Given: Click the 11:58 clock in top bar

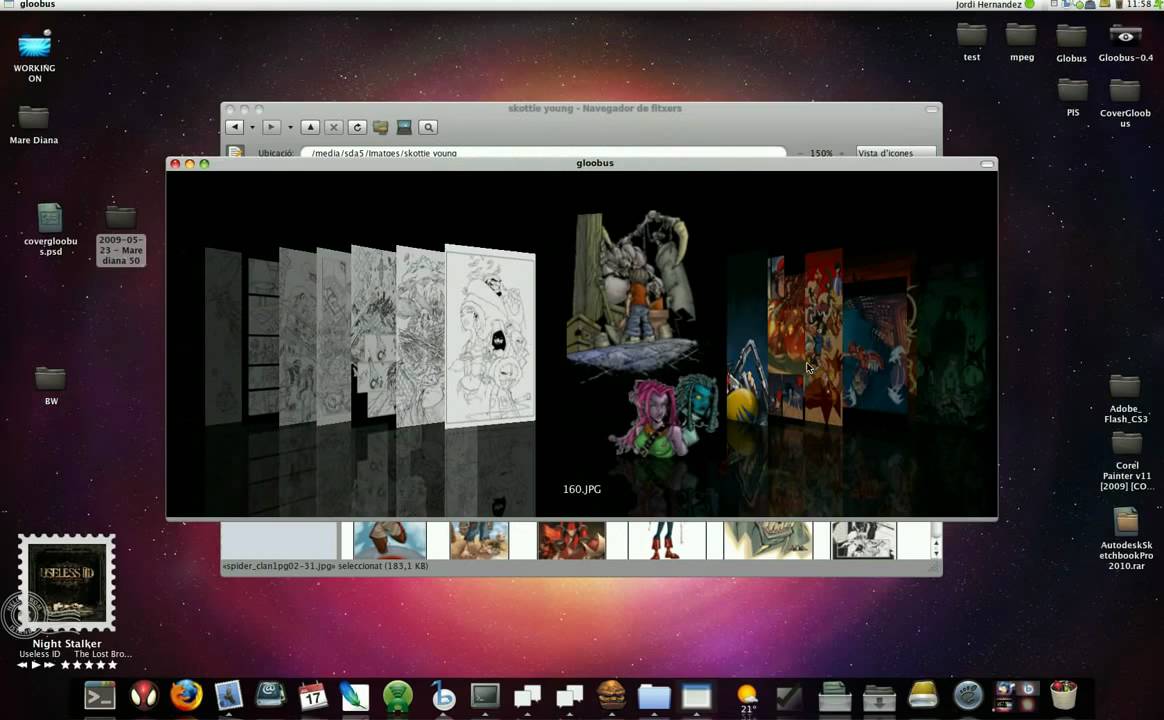Looking at the screenshot, I should (x=1138, y=4).
